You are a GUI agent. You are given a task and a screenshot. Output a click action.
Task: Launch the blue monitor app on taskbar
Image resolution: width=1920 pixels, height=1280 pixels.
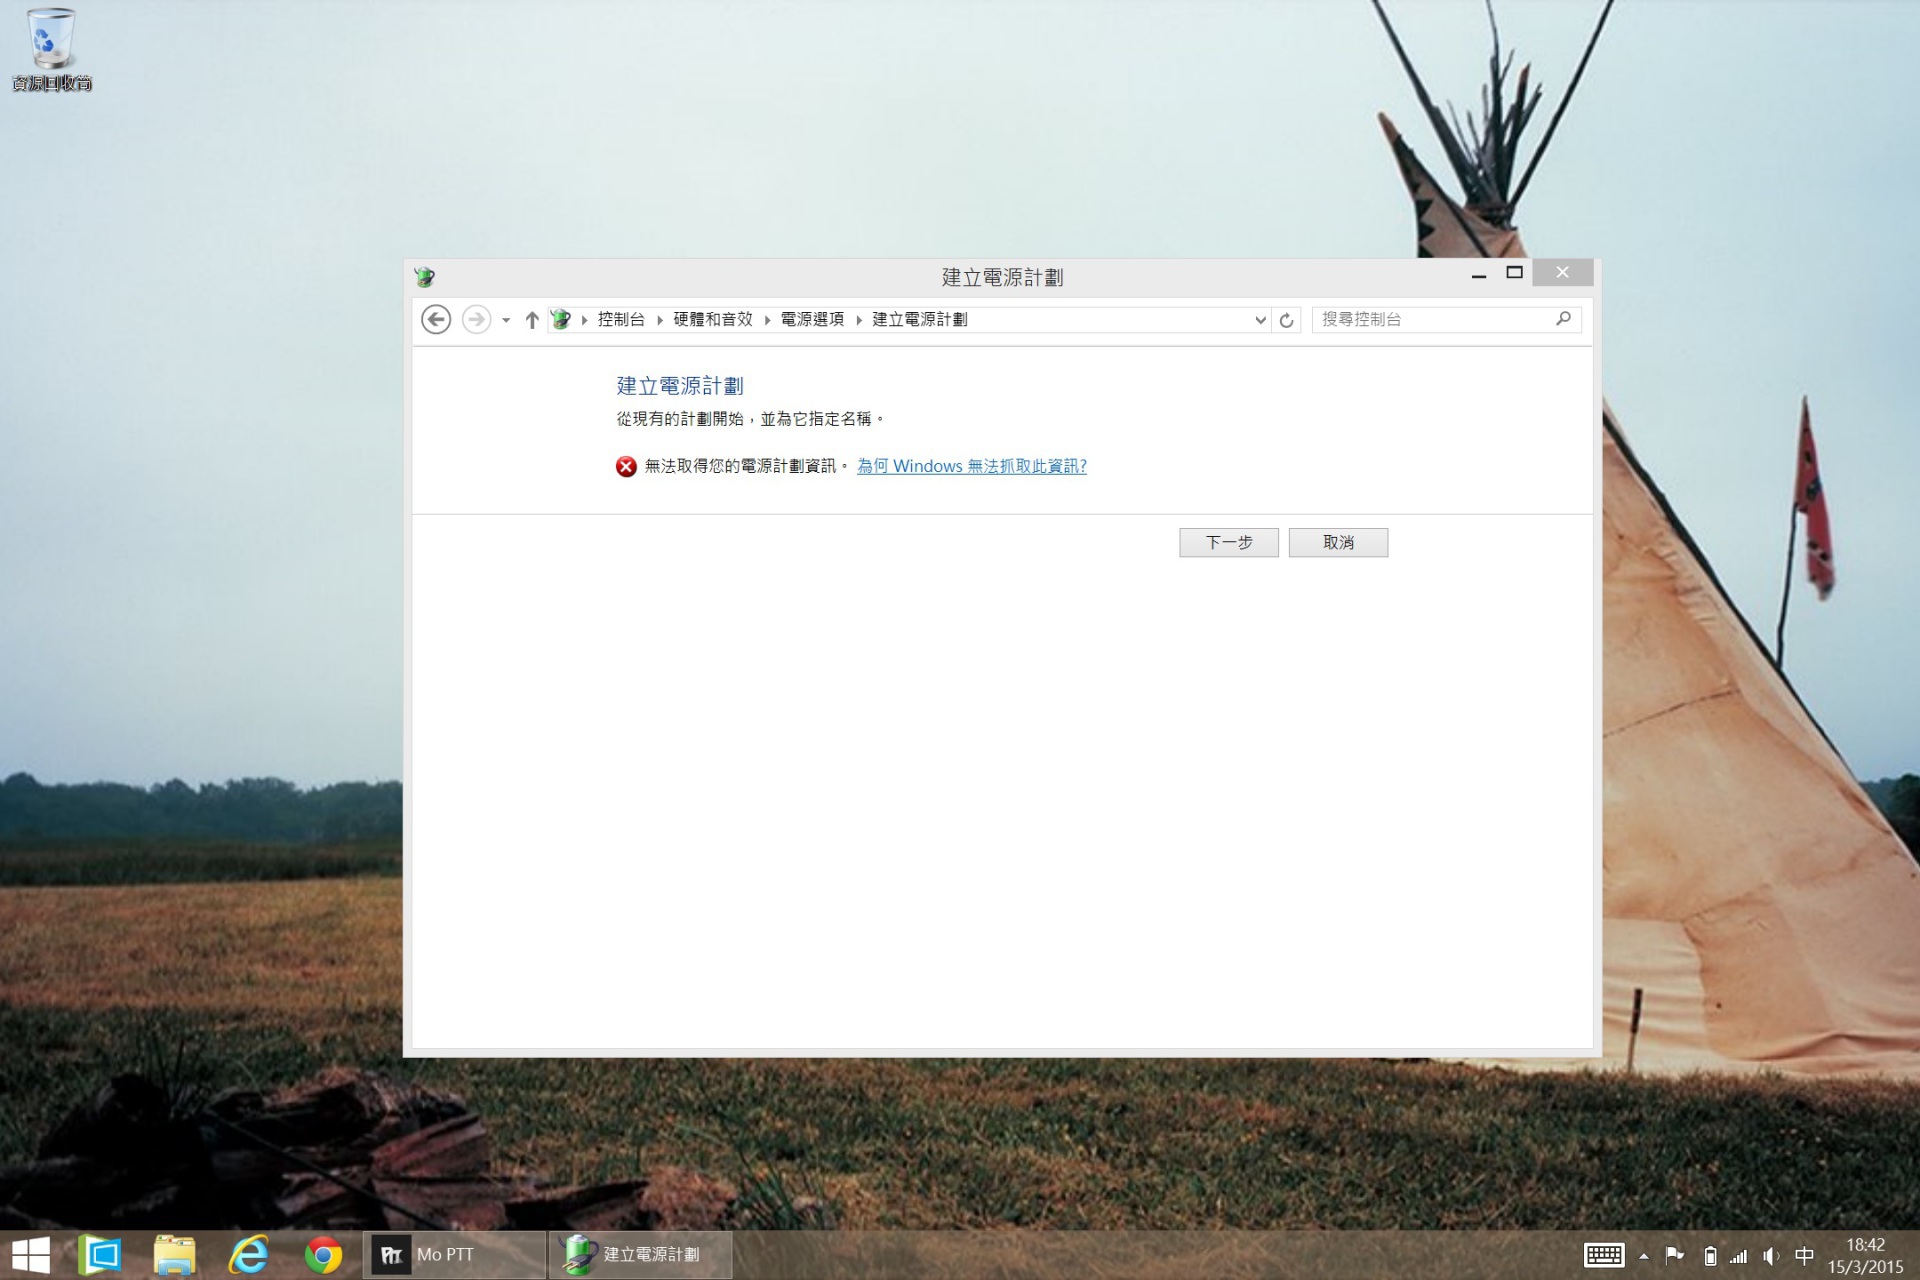pos(100,1255)
